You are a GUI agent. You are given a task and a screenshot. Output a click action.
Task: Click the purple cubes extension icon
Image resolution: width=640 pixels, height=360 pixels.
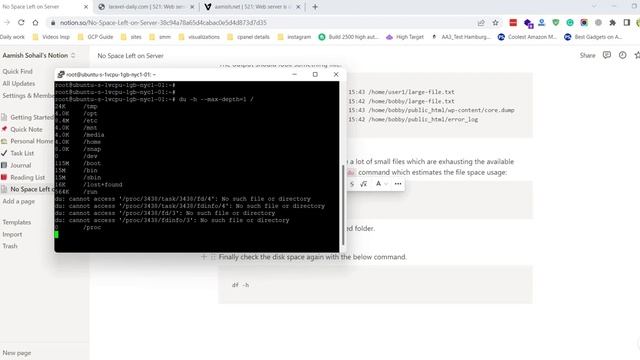click(x=528, y=23)
